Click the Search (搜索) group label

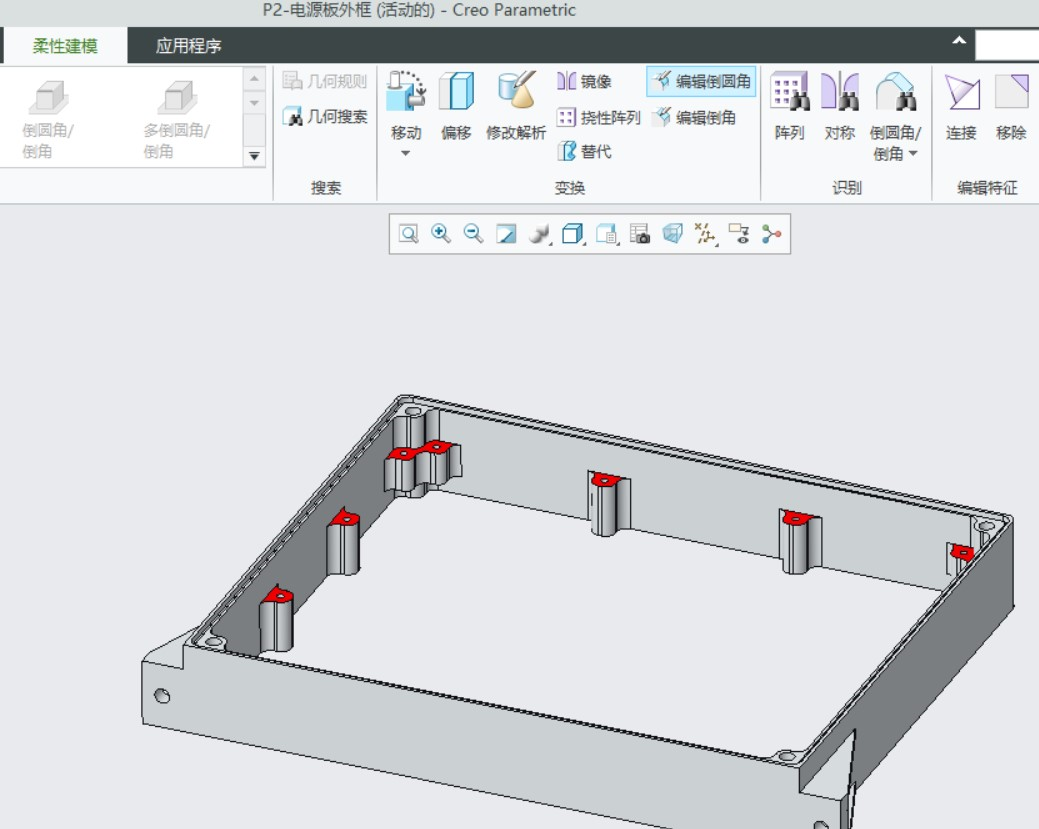326,188
